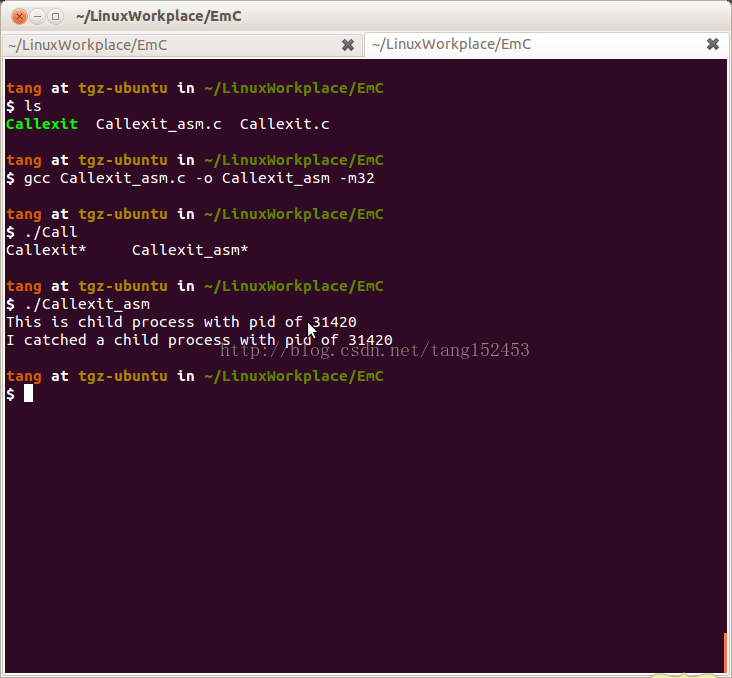This screenshot has height=678, width=732.
Task: Click Callexit.c in the ls output
Action: [x=284, y=124]
